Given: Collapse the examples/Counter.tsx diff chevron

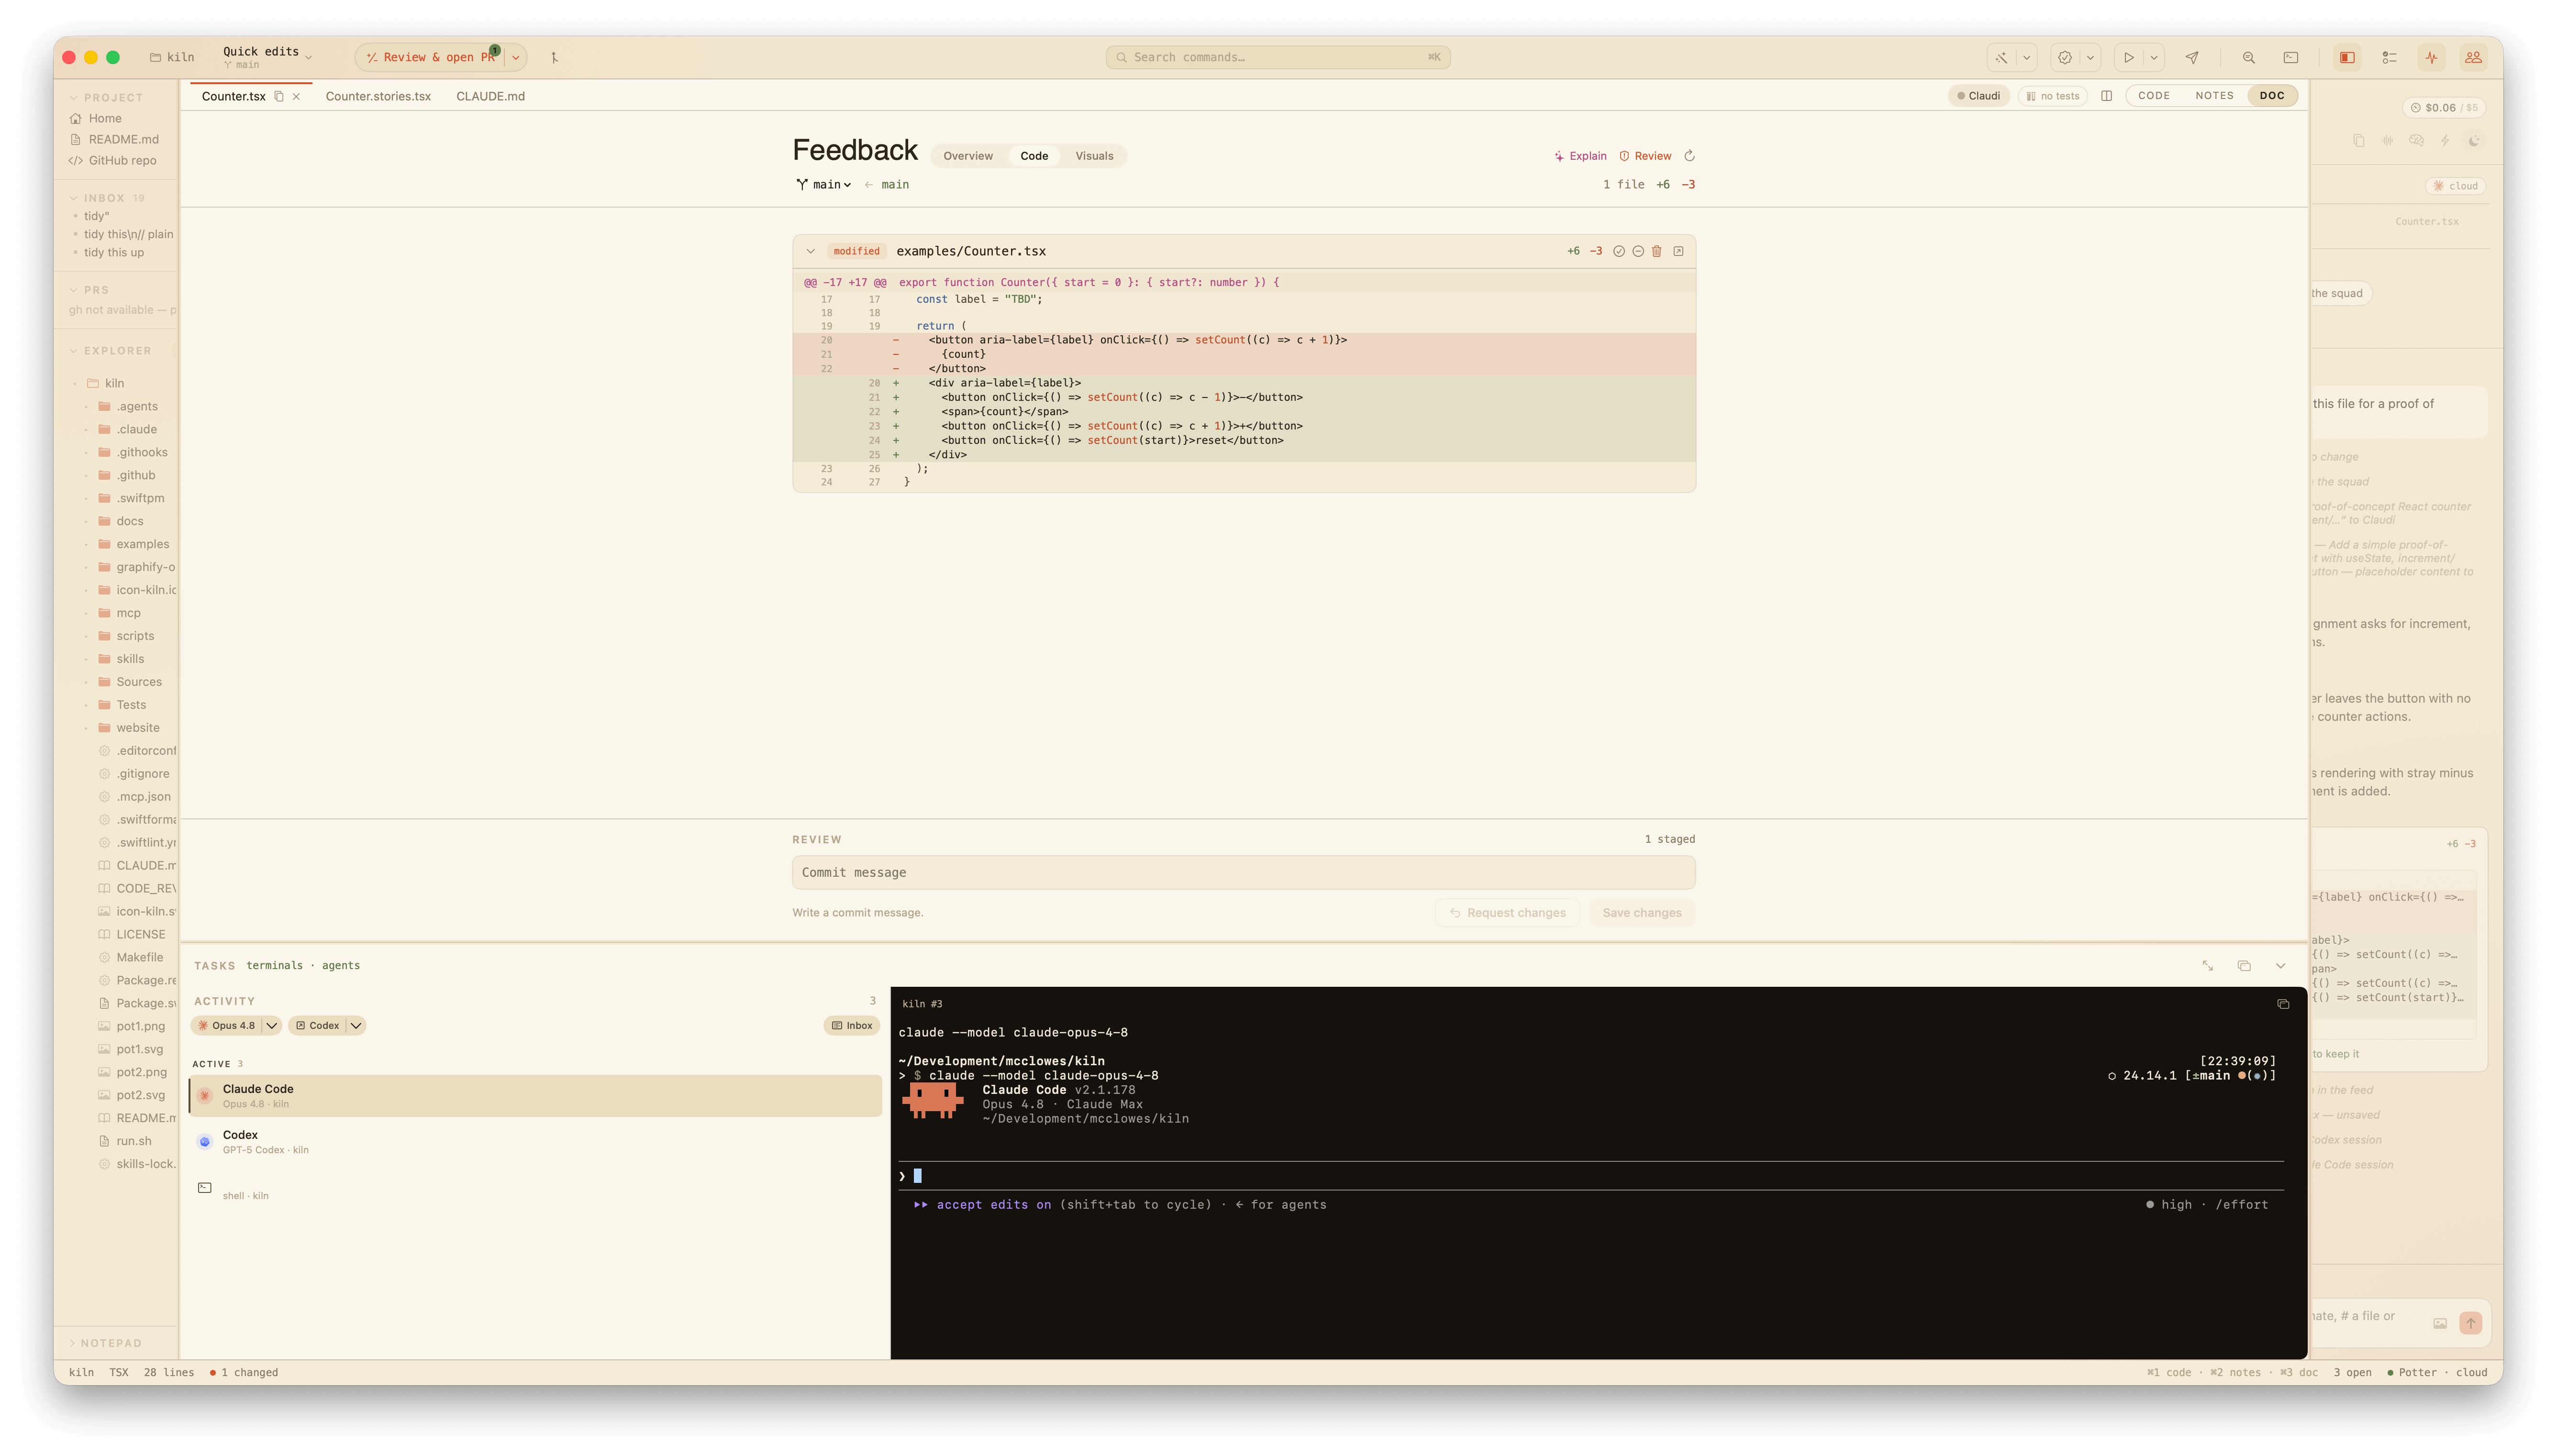Looking at the screenshot, I should 810,251.
